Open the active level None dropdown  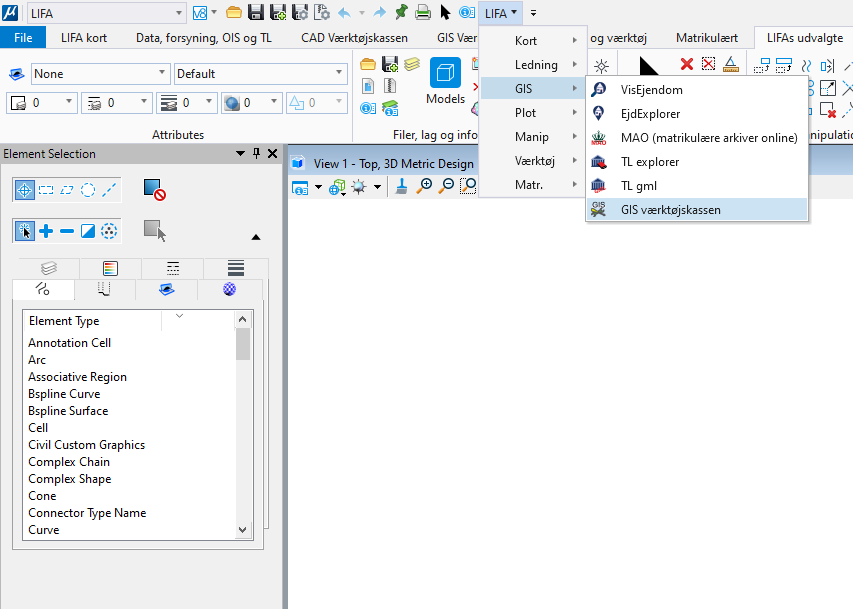click(100, 74)
